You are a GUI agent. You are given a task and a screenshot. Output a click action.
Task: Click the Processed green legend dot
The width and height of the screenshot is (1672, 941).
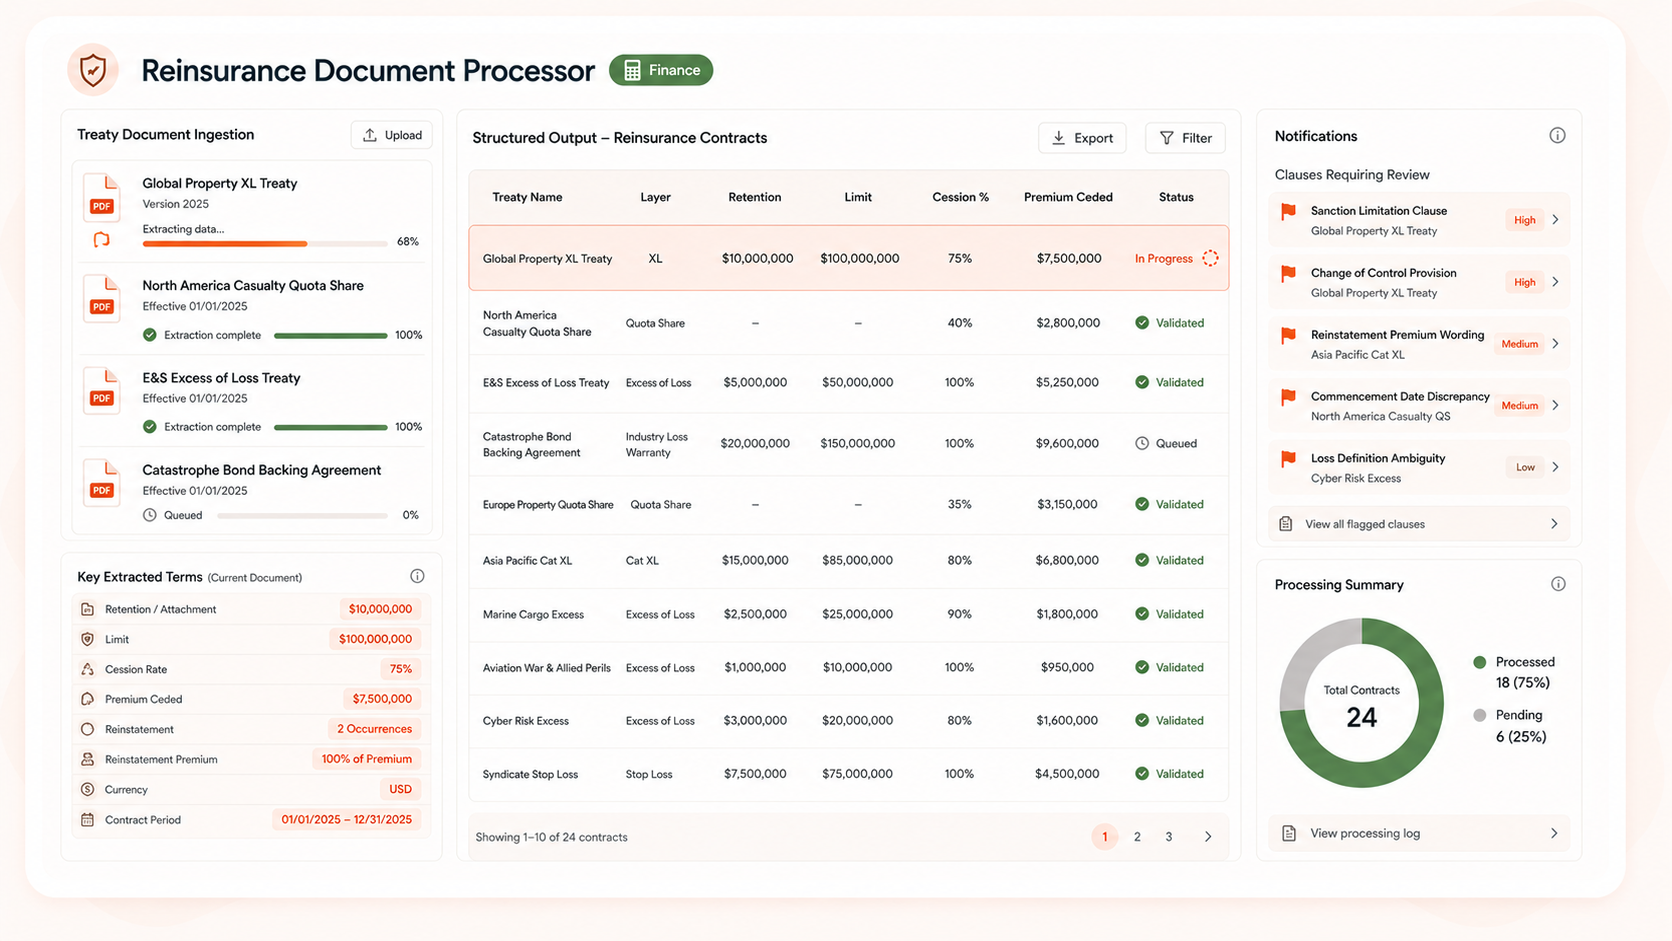(x=1480, y=662)
